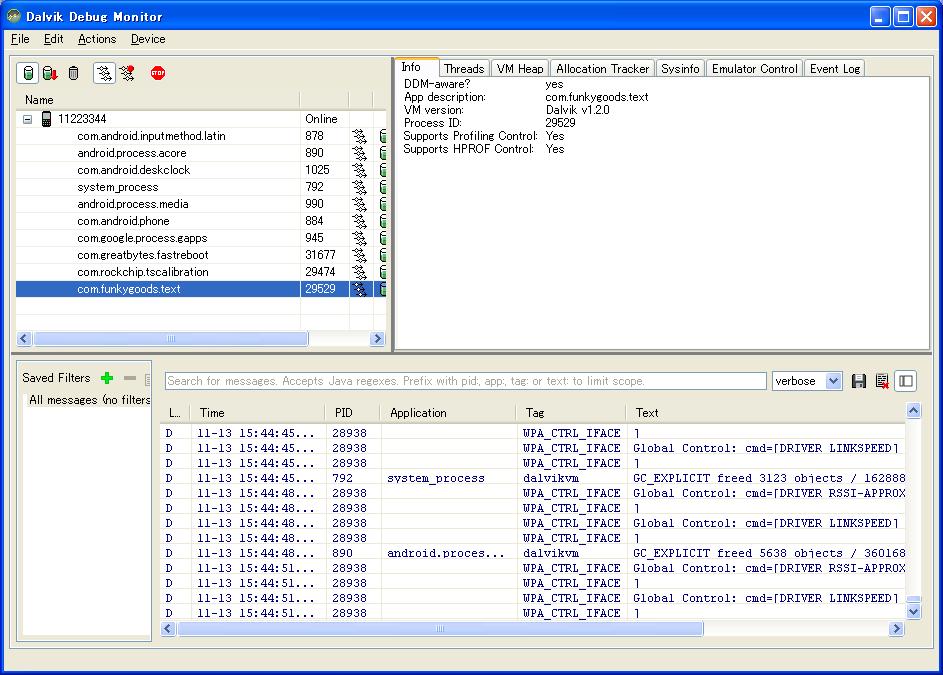The height and width of the screenshot is (675, 943).
Task: Open the Sysinfo tab
Action: [x=680, y=69]
